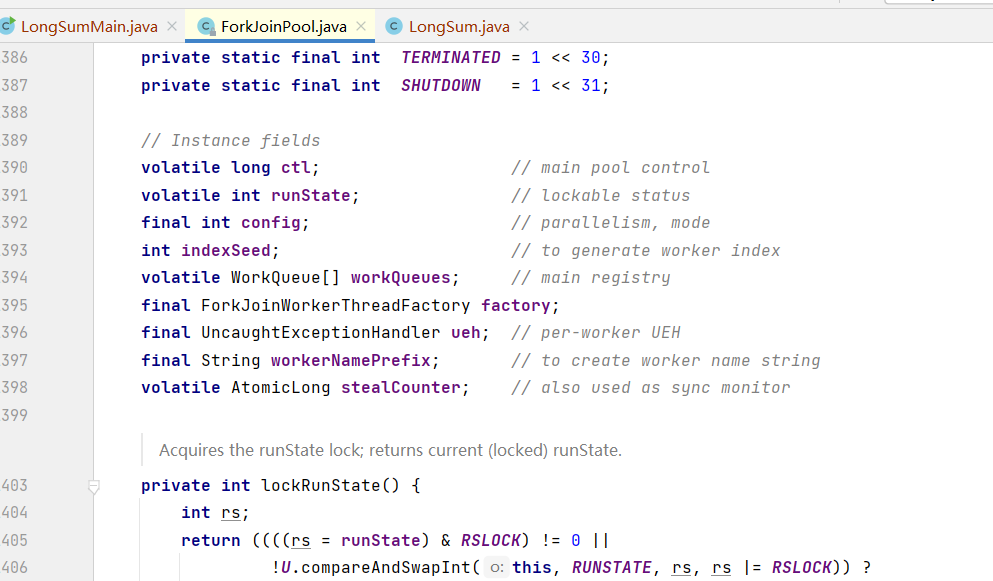Click the indexSeed field name

(225, 251)
